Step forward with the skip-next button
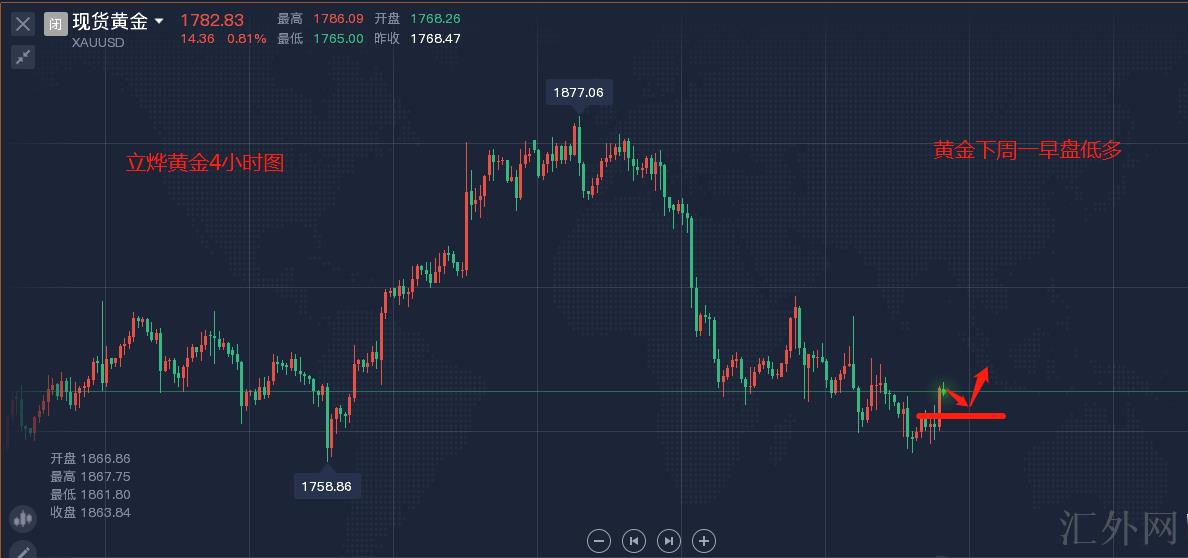 (668, 541)
